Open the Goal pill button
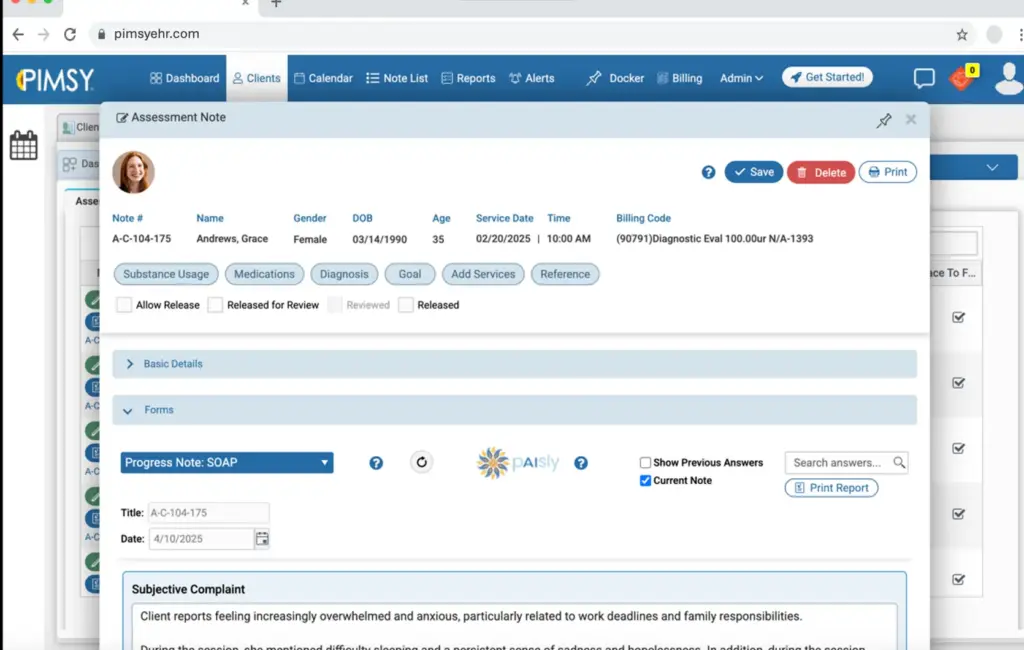Screen dimensions: 1024x650 (x=410, y=274)
